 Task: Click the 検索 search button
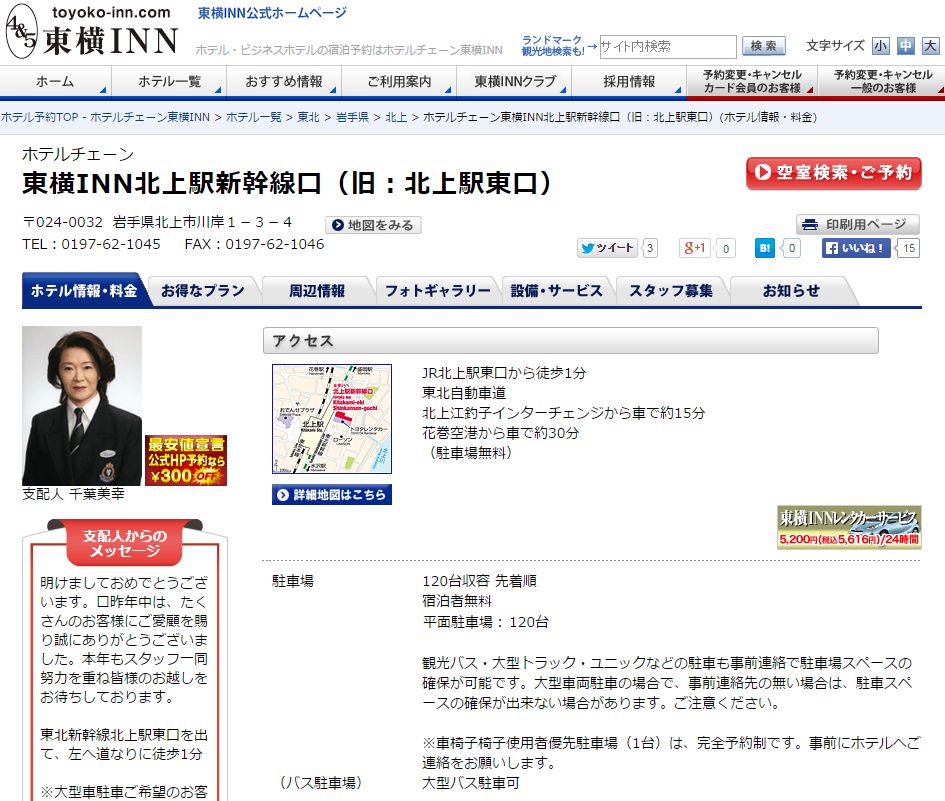click(764, 46)
